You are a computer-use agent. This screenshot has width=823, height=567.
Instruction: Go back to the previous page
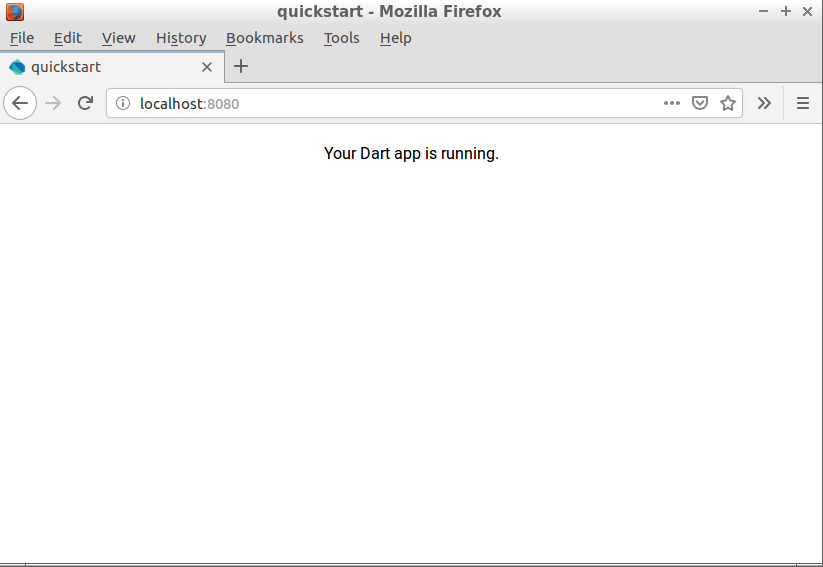pos(20,103)
